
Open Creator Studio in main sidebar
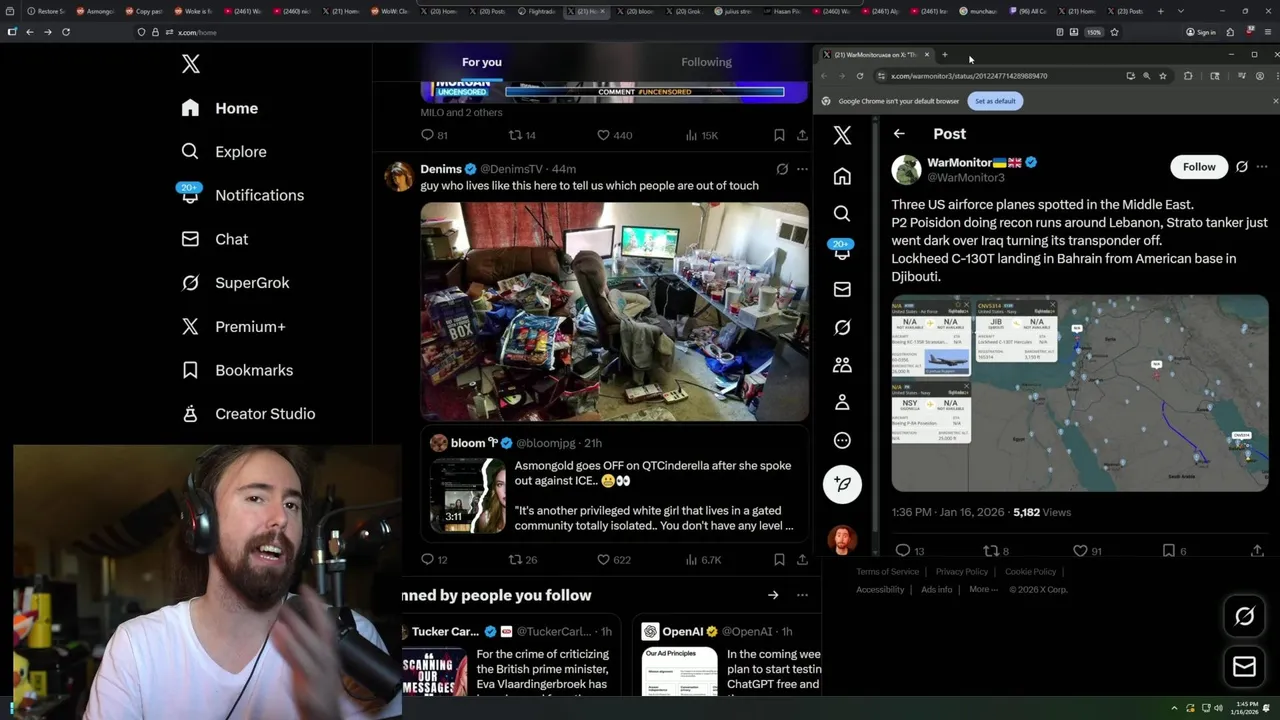click(247, 414)
